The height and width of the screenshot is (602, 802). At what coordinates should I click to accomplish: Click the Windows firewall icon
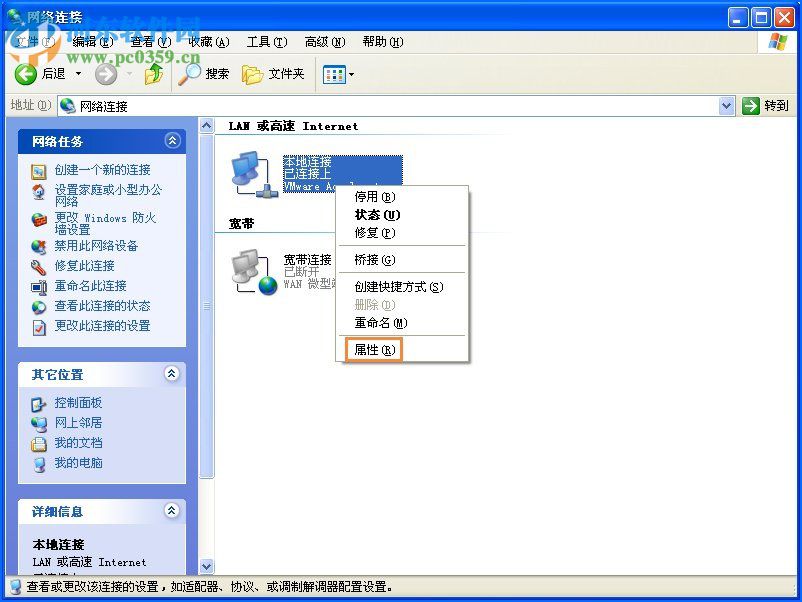pyautogui.click(x=38, y=220)
